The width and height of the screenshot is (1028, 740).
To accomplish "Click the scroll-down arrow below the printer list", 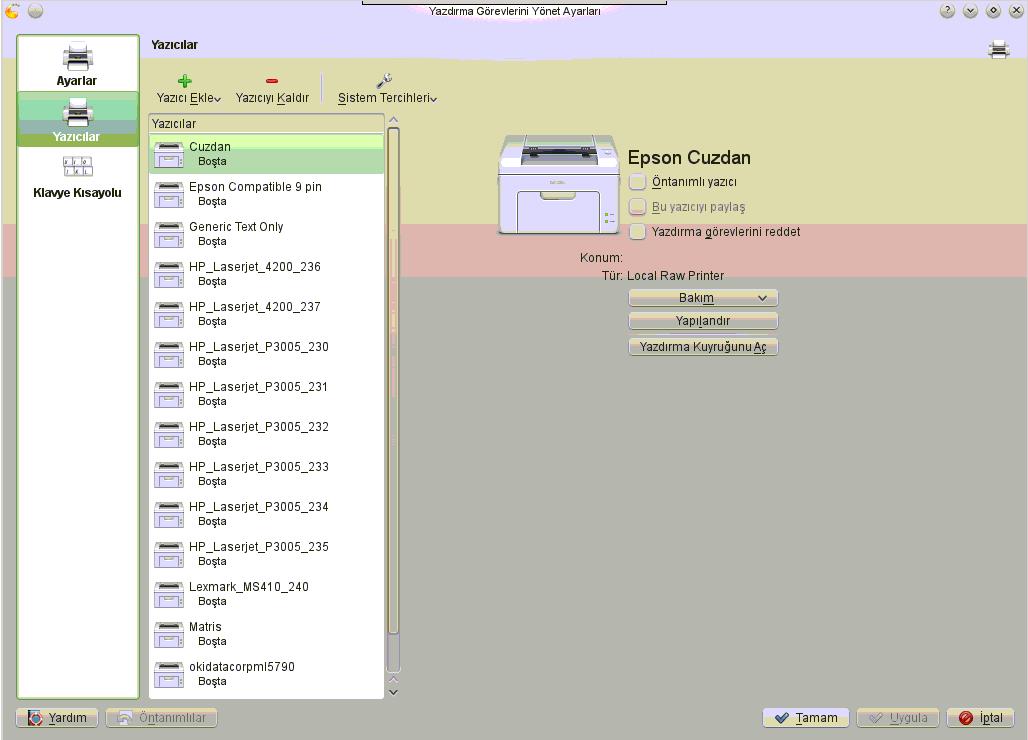I will pos(393,691).
